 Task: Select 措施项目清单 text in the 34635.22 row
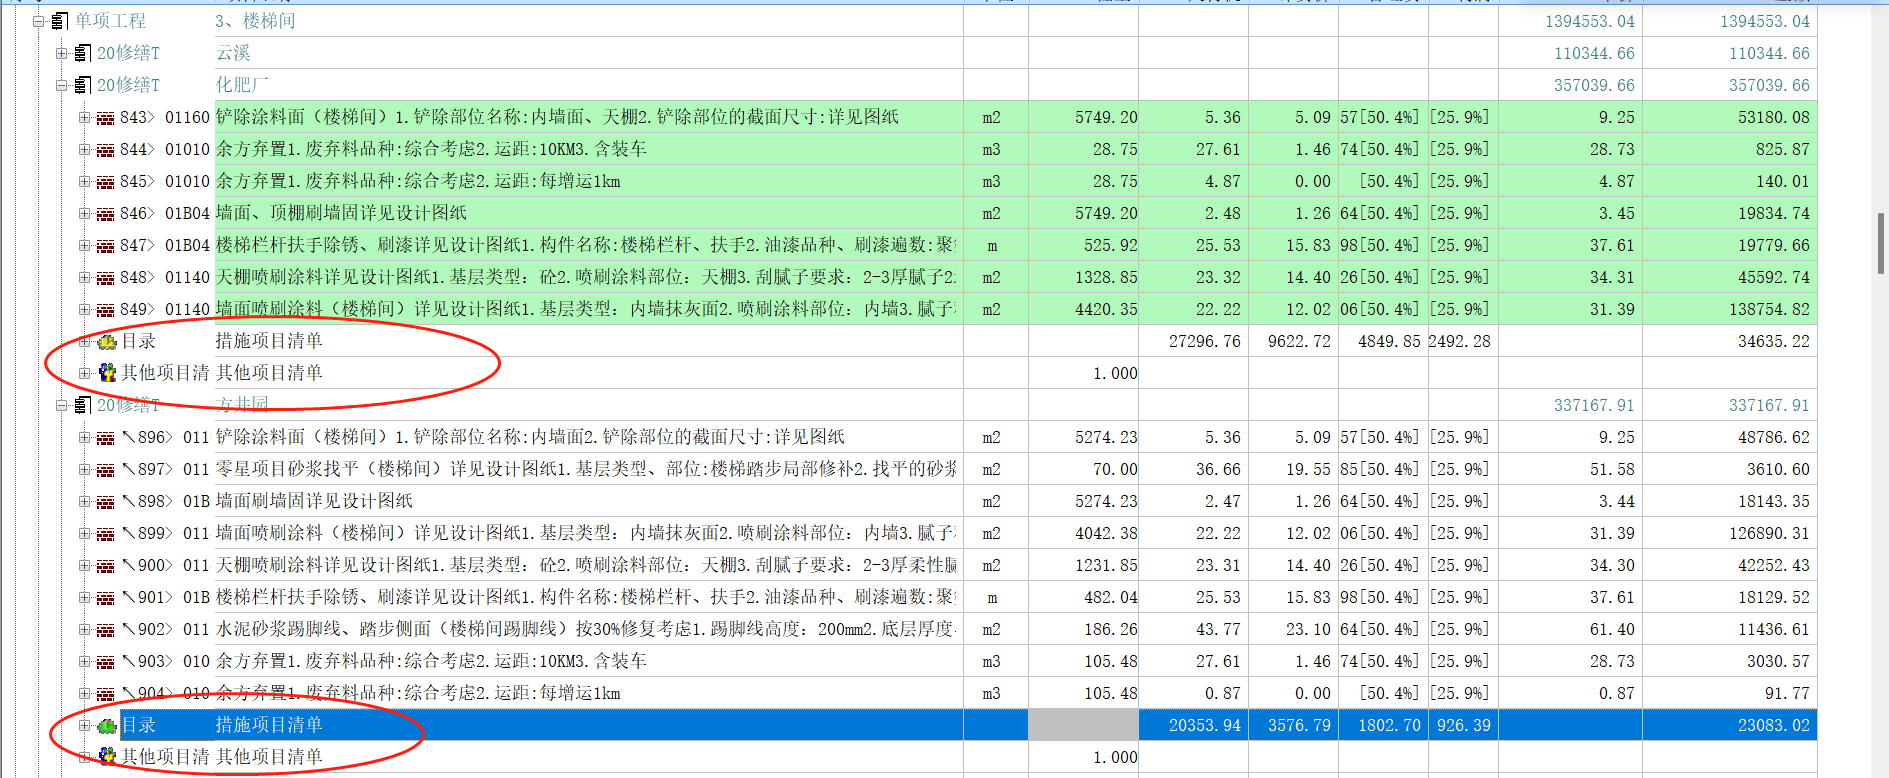[x=269, y=341]
